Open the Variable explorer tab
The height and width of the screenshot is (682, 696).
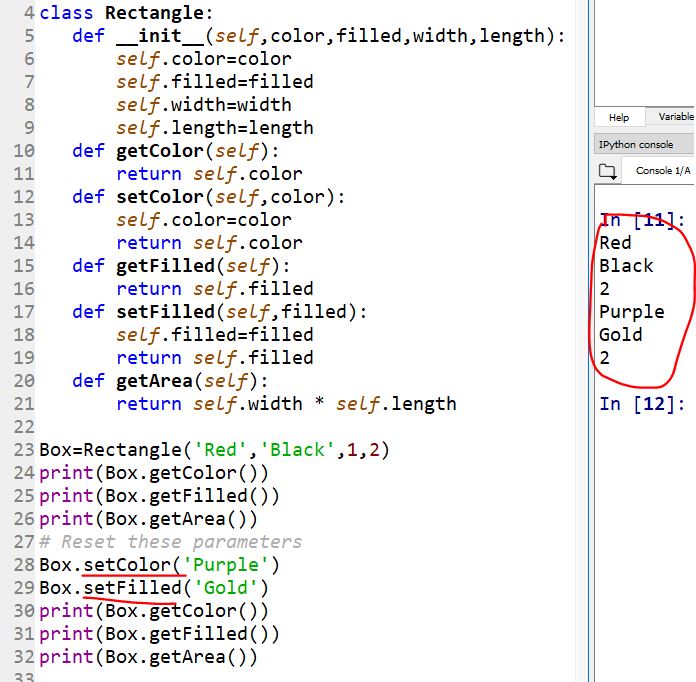pyautogui.click(x=675, y=117)
